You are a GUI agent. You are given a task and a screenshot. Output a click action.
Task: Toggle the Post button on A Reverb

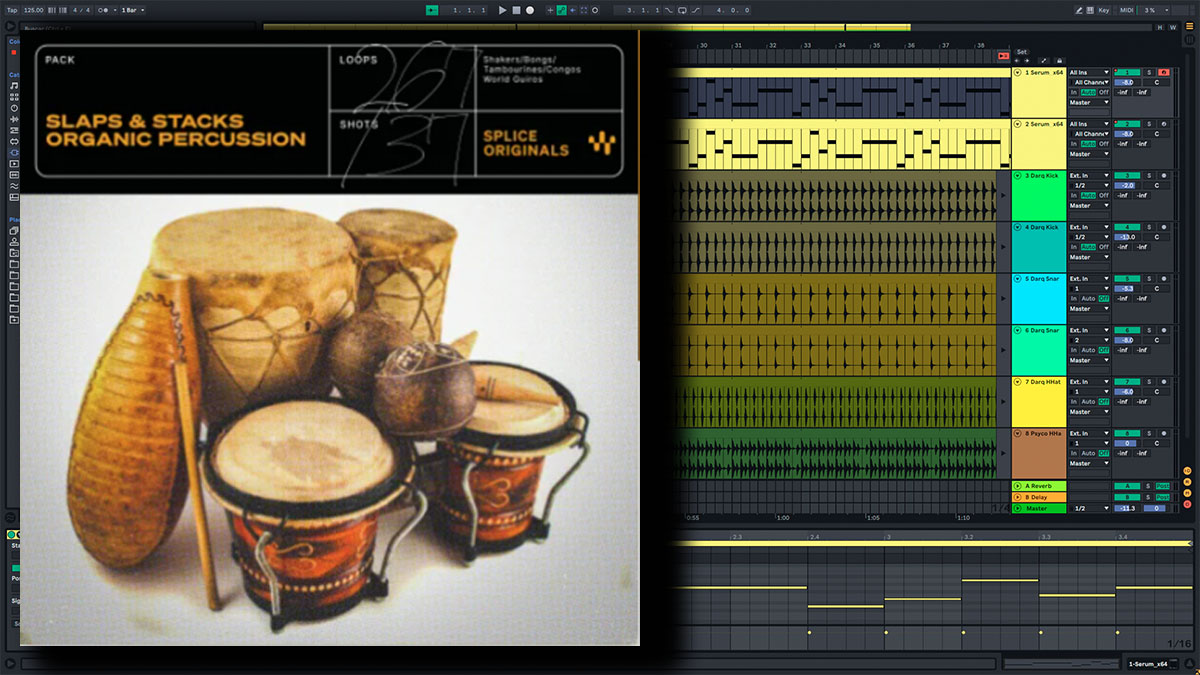point(1162,486)
